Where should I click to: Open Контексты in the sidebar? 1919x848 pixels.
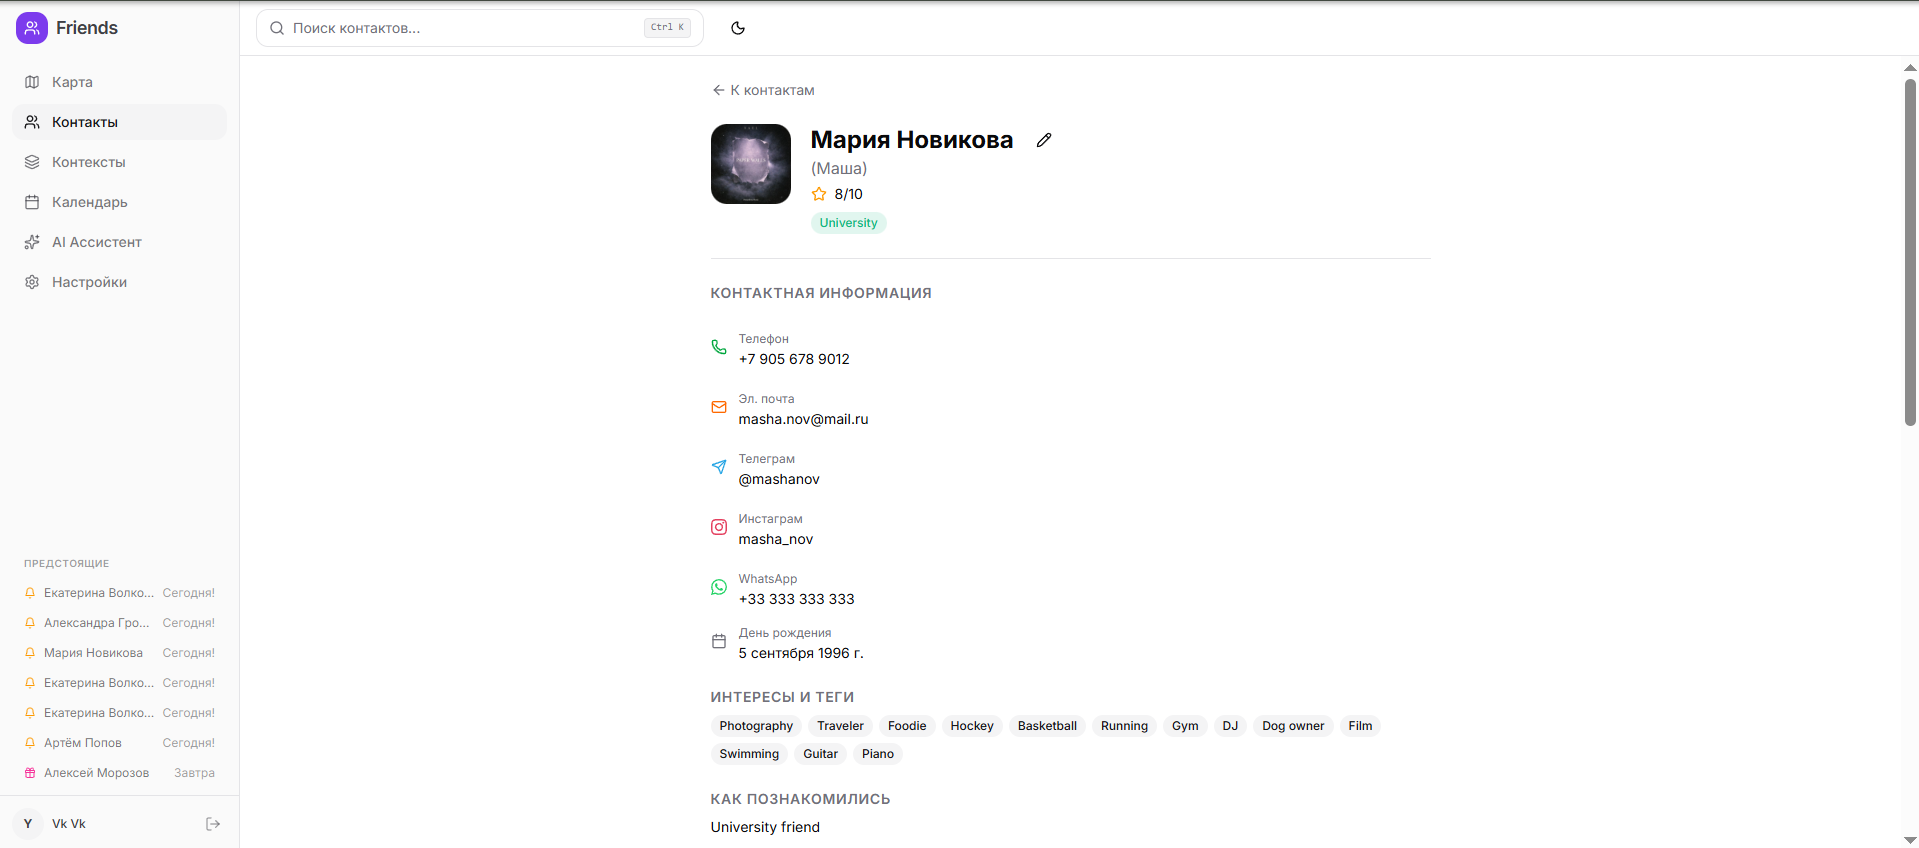119,162
